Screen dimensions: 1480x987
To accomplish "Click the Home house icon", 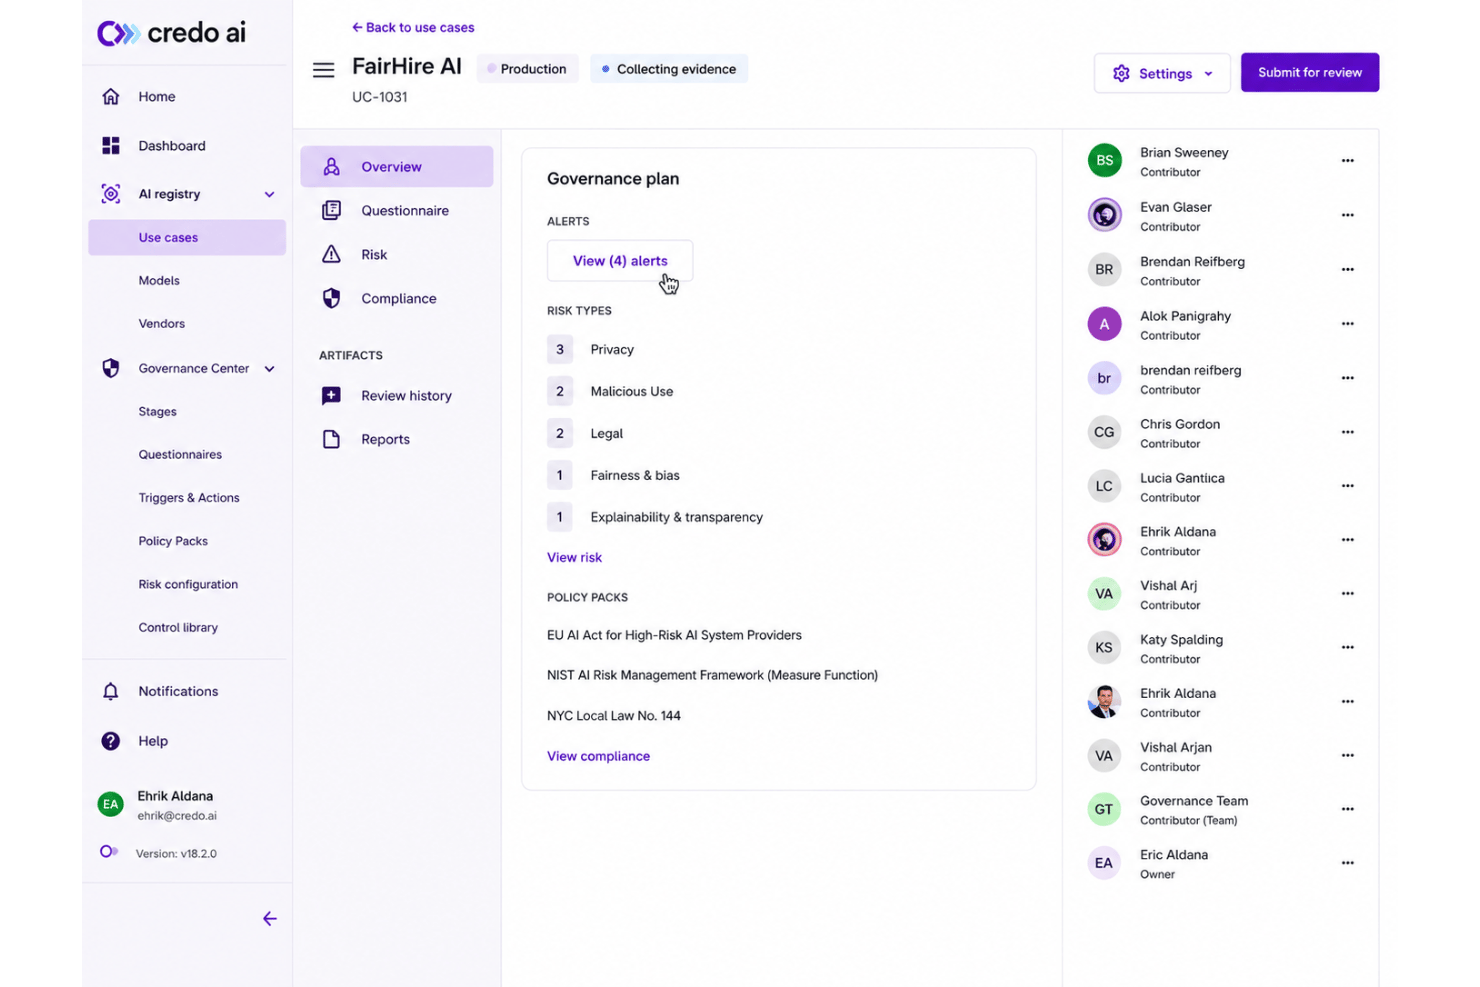I will [111, 97].
